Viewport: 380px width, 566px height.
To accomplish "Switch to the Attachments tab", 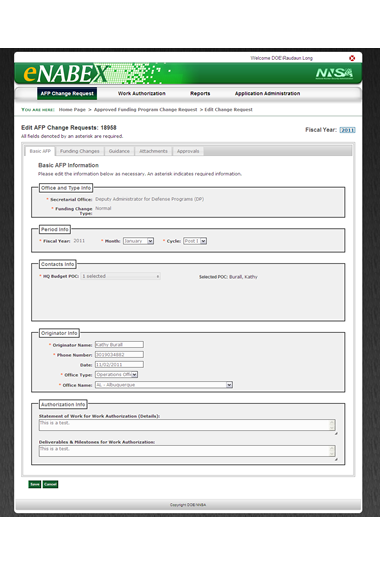I will coord(153,151).
